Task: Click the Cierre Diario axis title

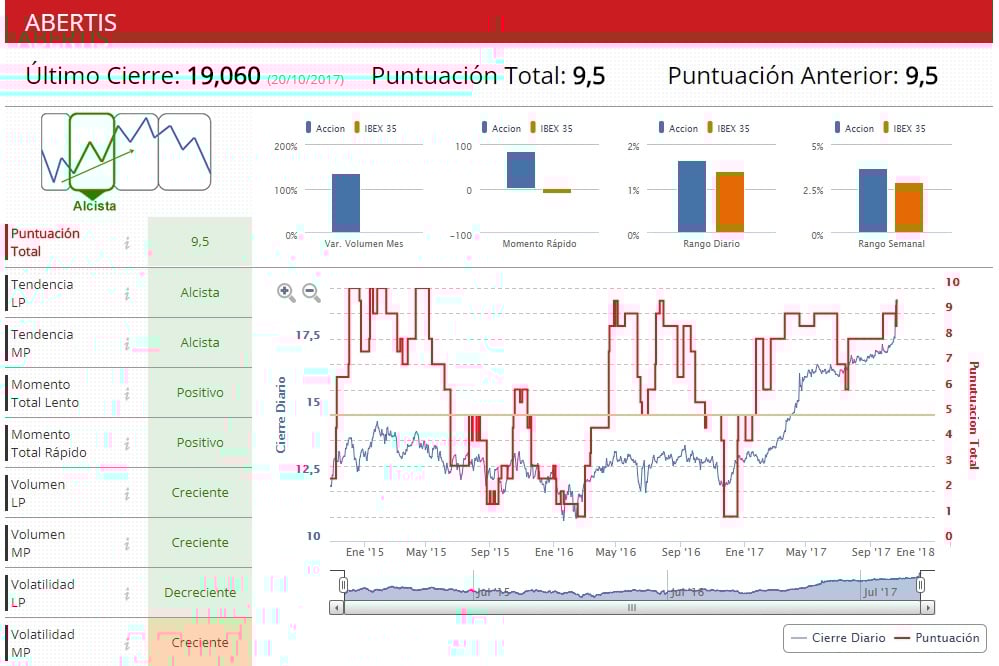Action: pos(280,415)
